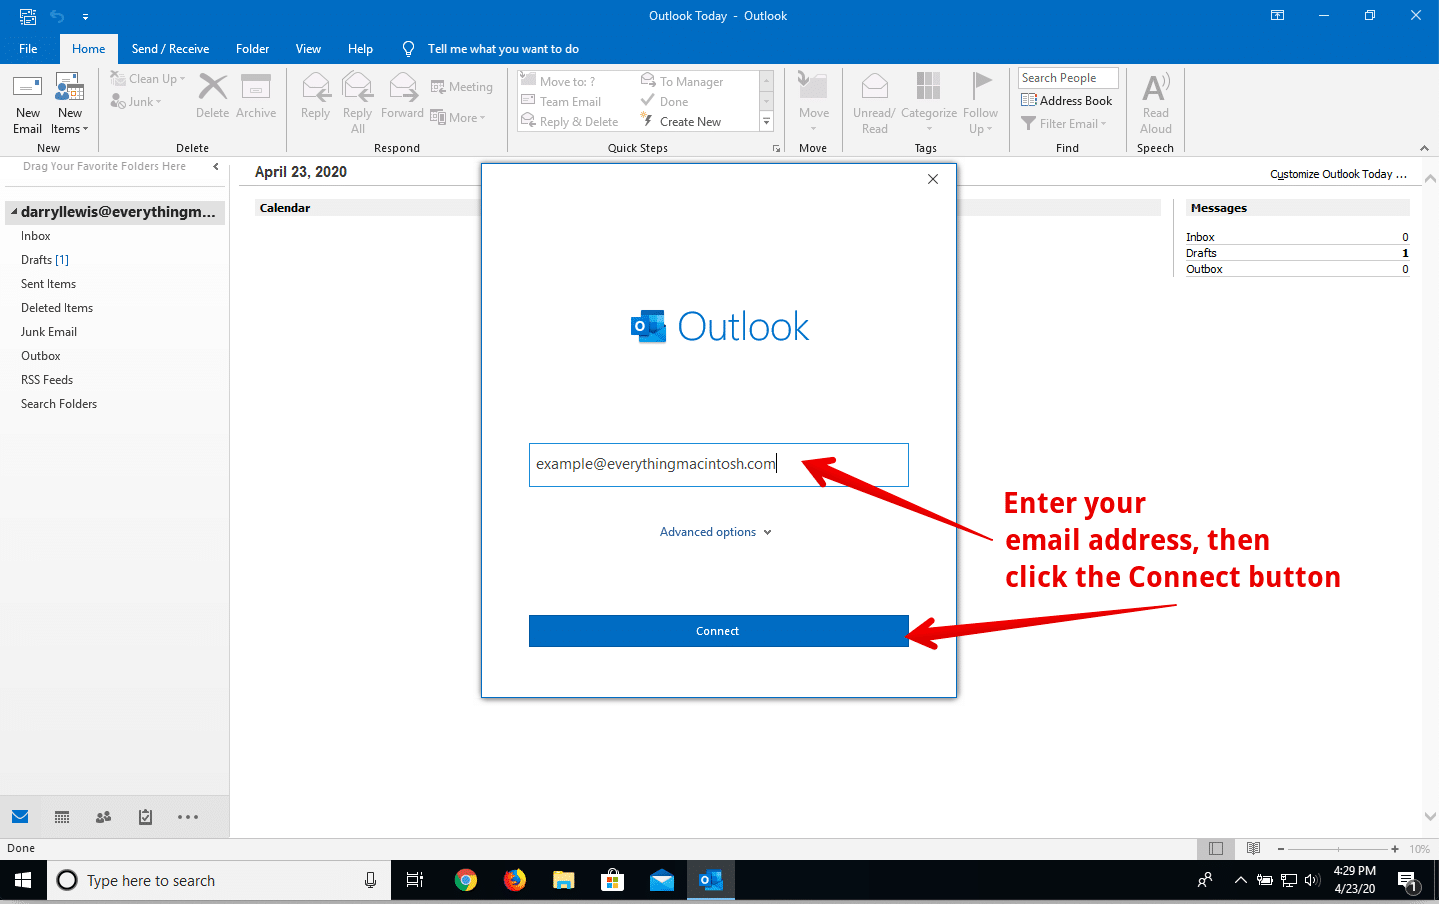The height and width of the screenshot is (904, 1439).
Task: Expand Advanced options in the dialog
Action: 716,532
